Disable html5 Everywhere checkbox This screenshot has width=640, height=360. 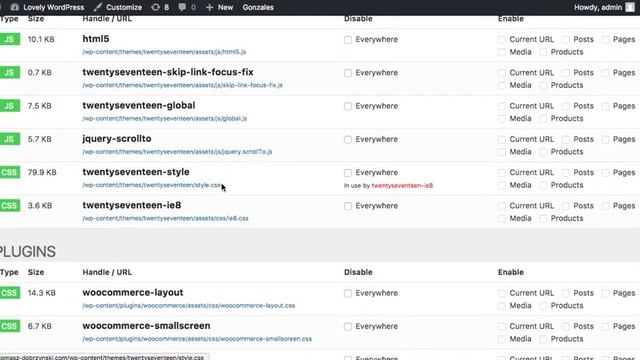pyautogui.click(x=348, y=40)
